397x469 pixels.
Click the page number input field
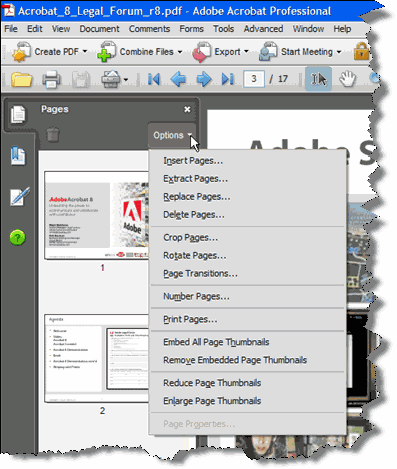[x=254, y=79]
